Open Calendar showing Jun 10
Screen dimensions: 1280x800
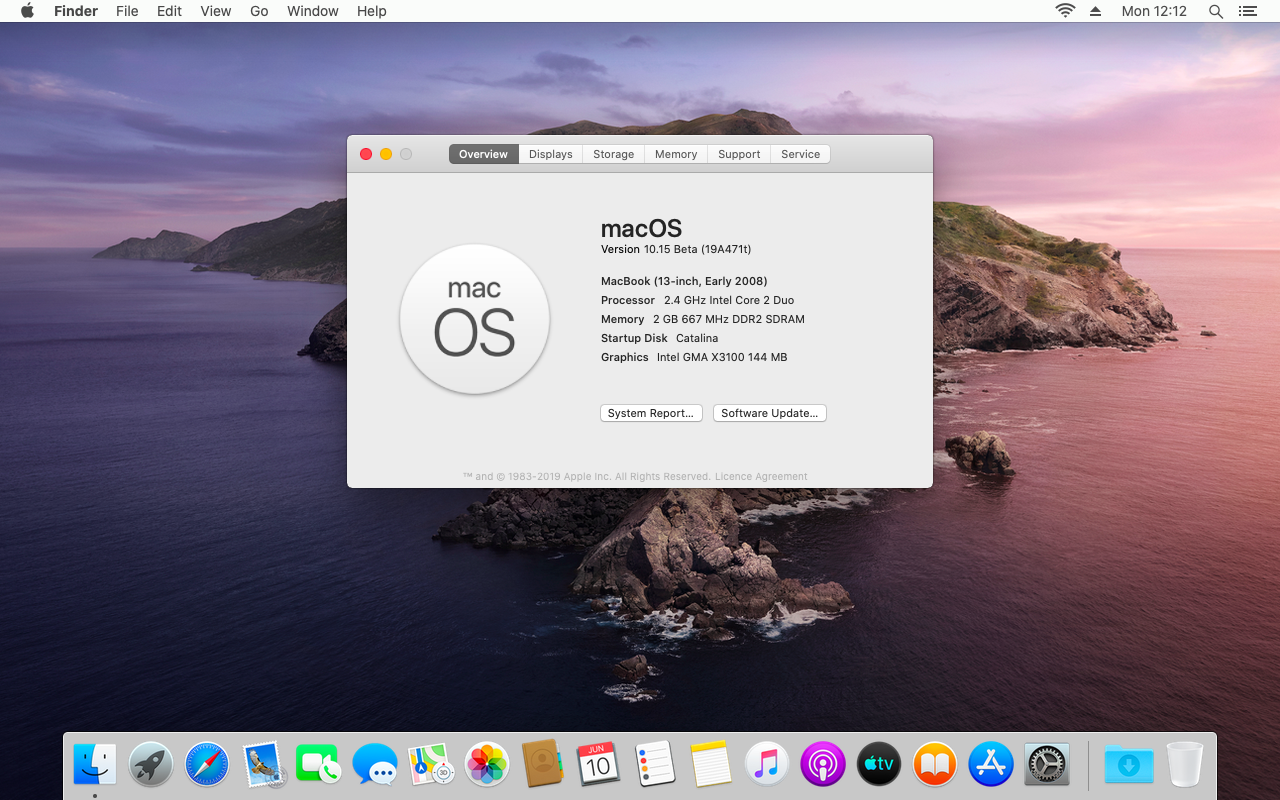point(599,765)
